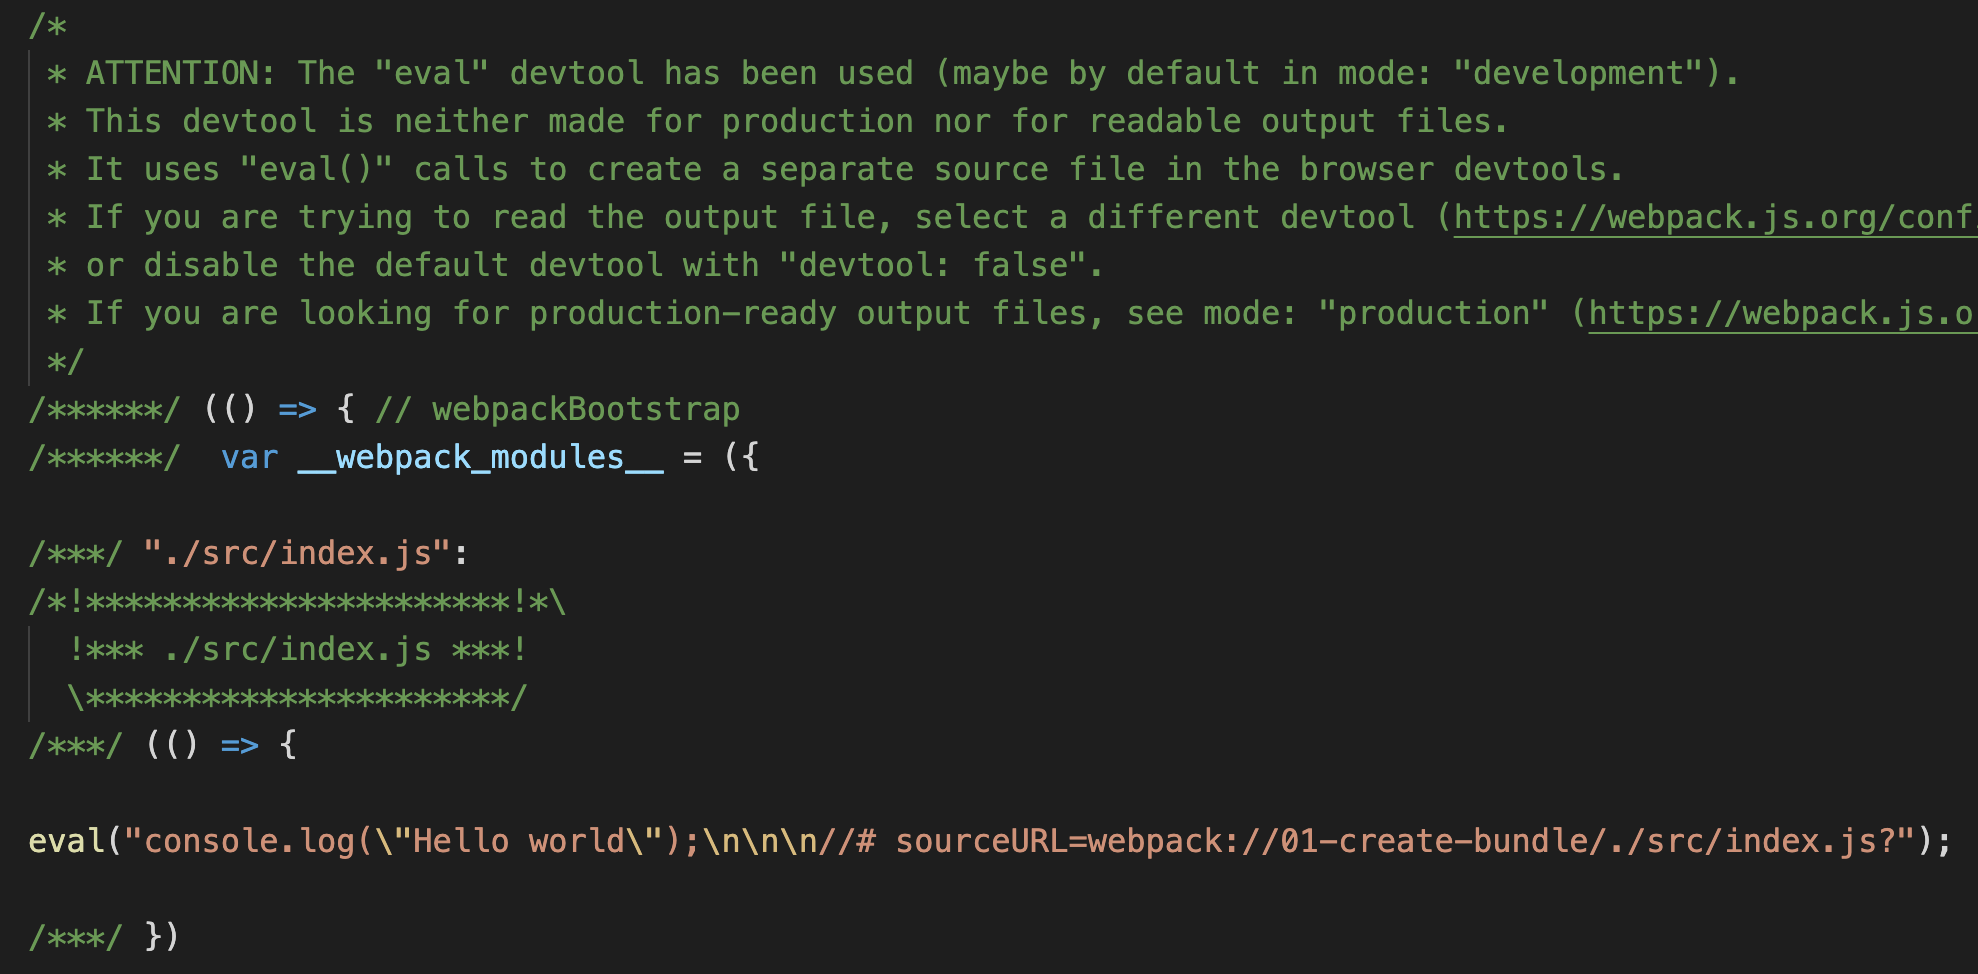Click the var keyword
The image size is (1978, 974).
coord(249,457)
